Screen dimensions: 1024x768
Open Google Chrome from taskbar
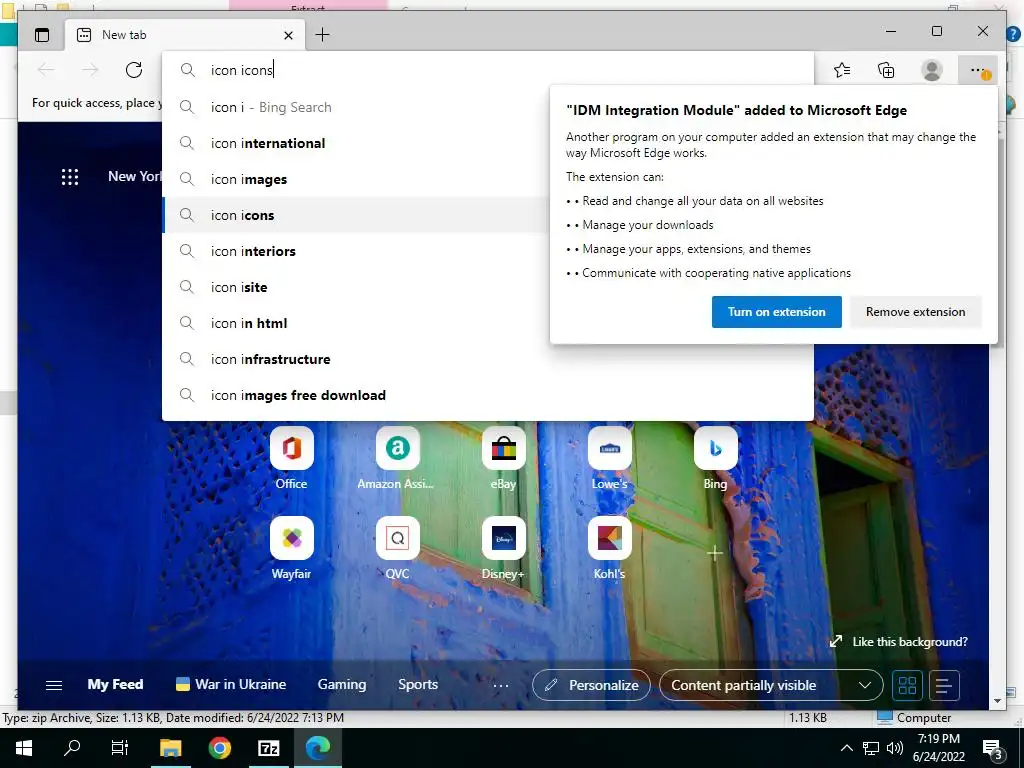coord(219,748)
